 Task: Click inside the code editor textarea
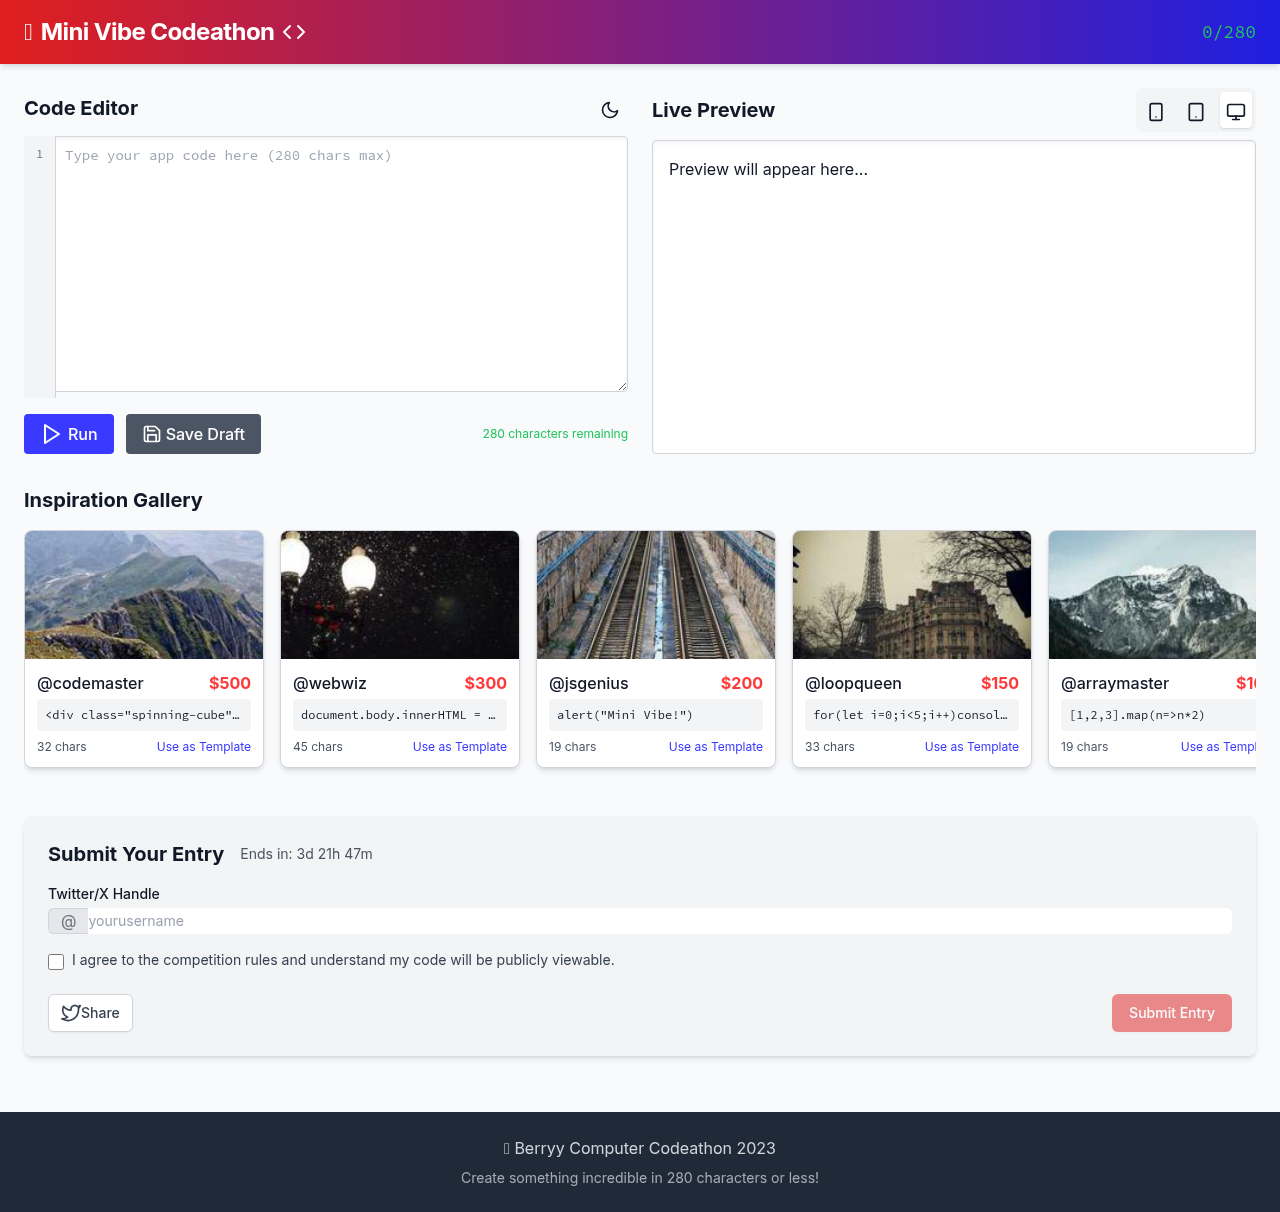point(341,264)
